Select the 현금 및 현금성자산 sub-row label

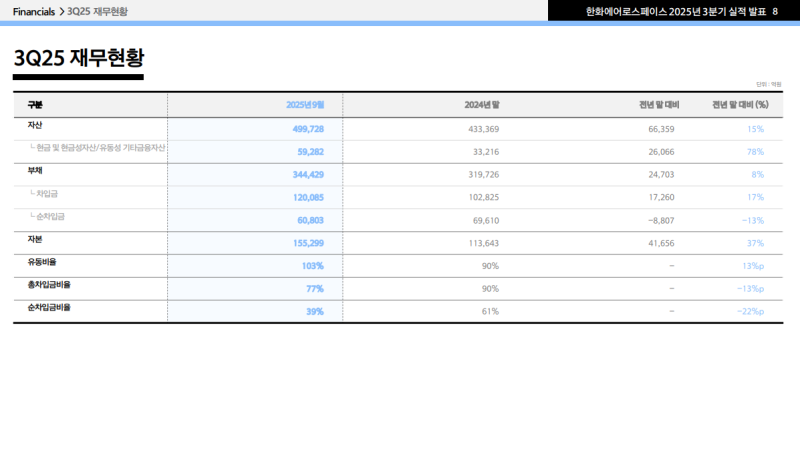(100, 148)
